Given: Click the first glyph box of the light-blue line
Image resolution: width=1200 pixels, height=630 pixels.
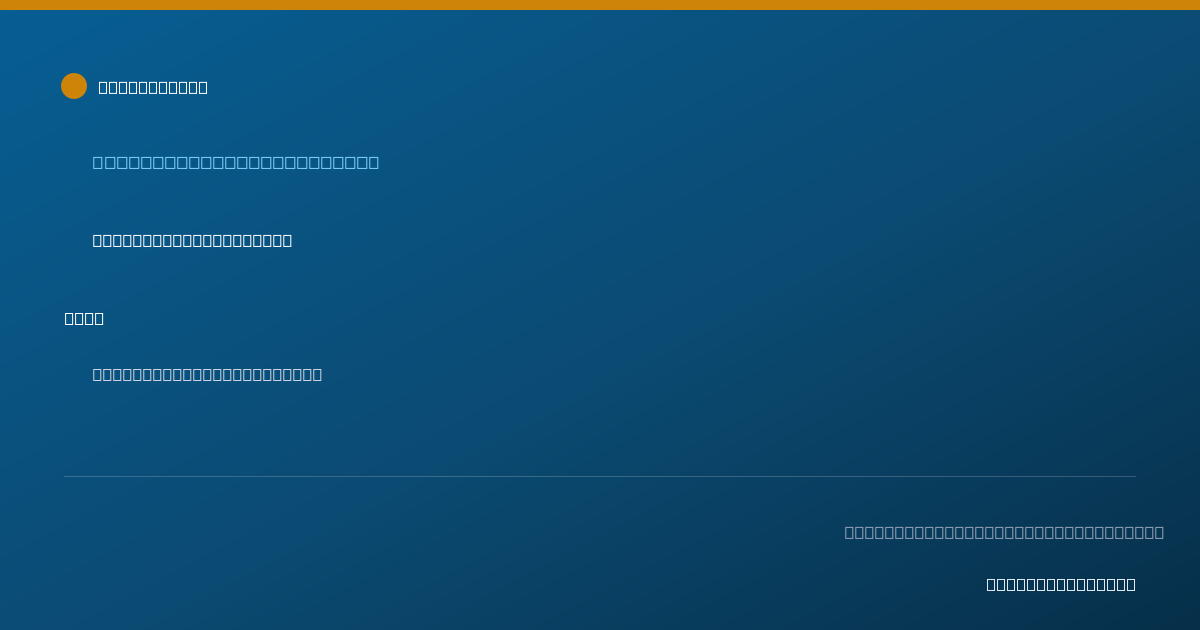Looking at the screenshot, I should click(x=98, y=162).
